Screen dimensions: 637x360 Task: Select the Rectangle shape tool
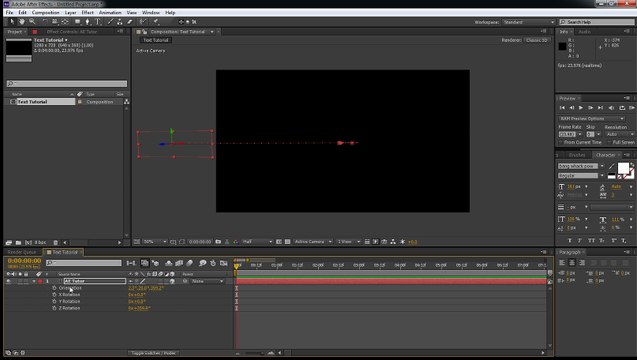tap(77, 22)
